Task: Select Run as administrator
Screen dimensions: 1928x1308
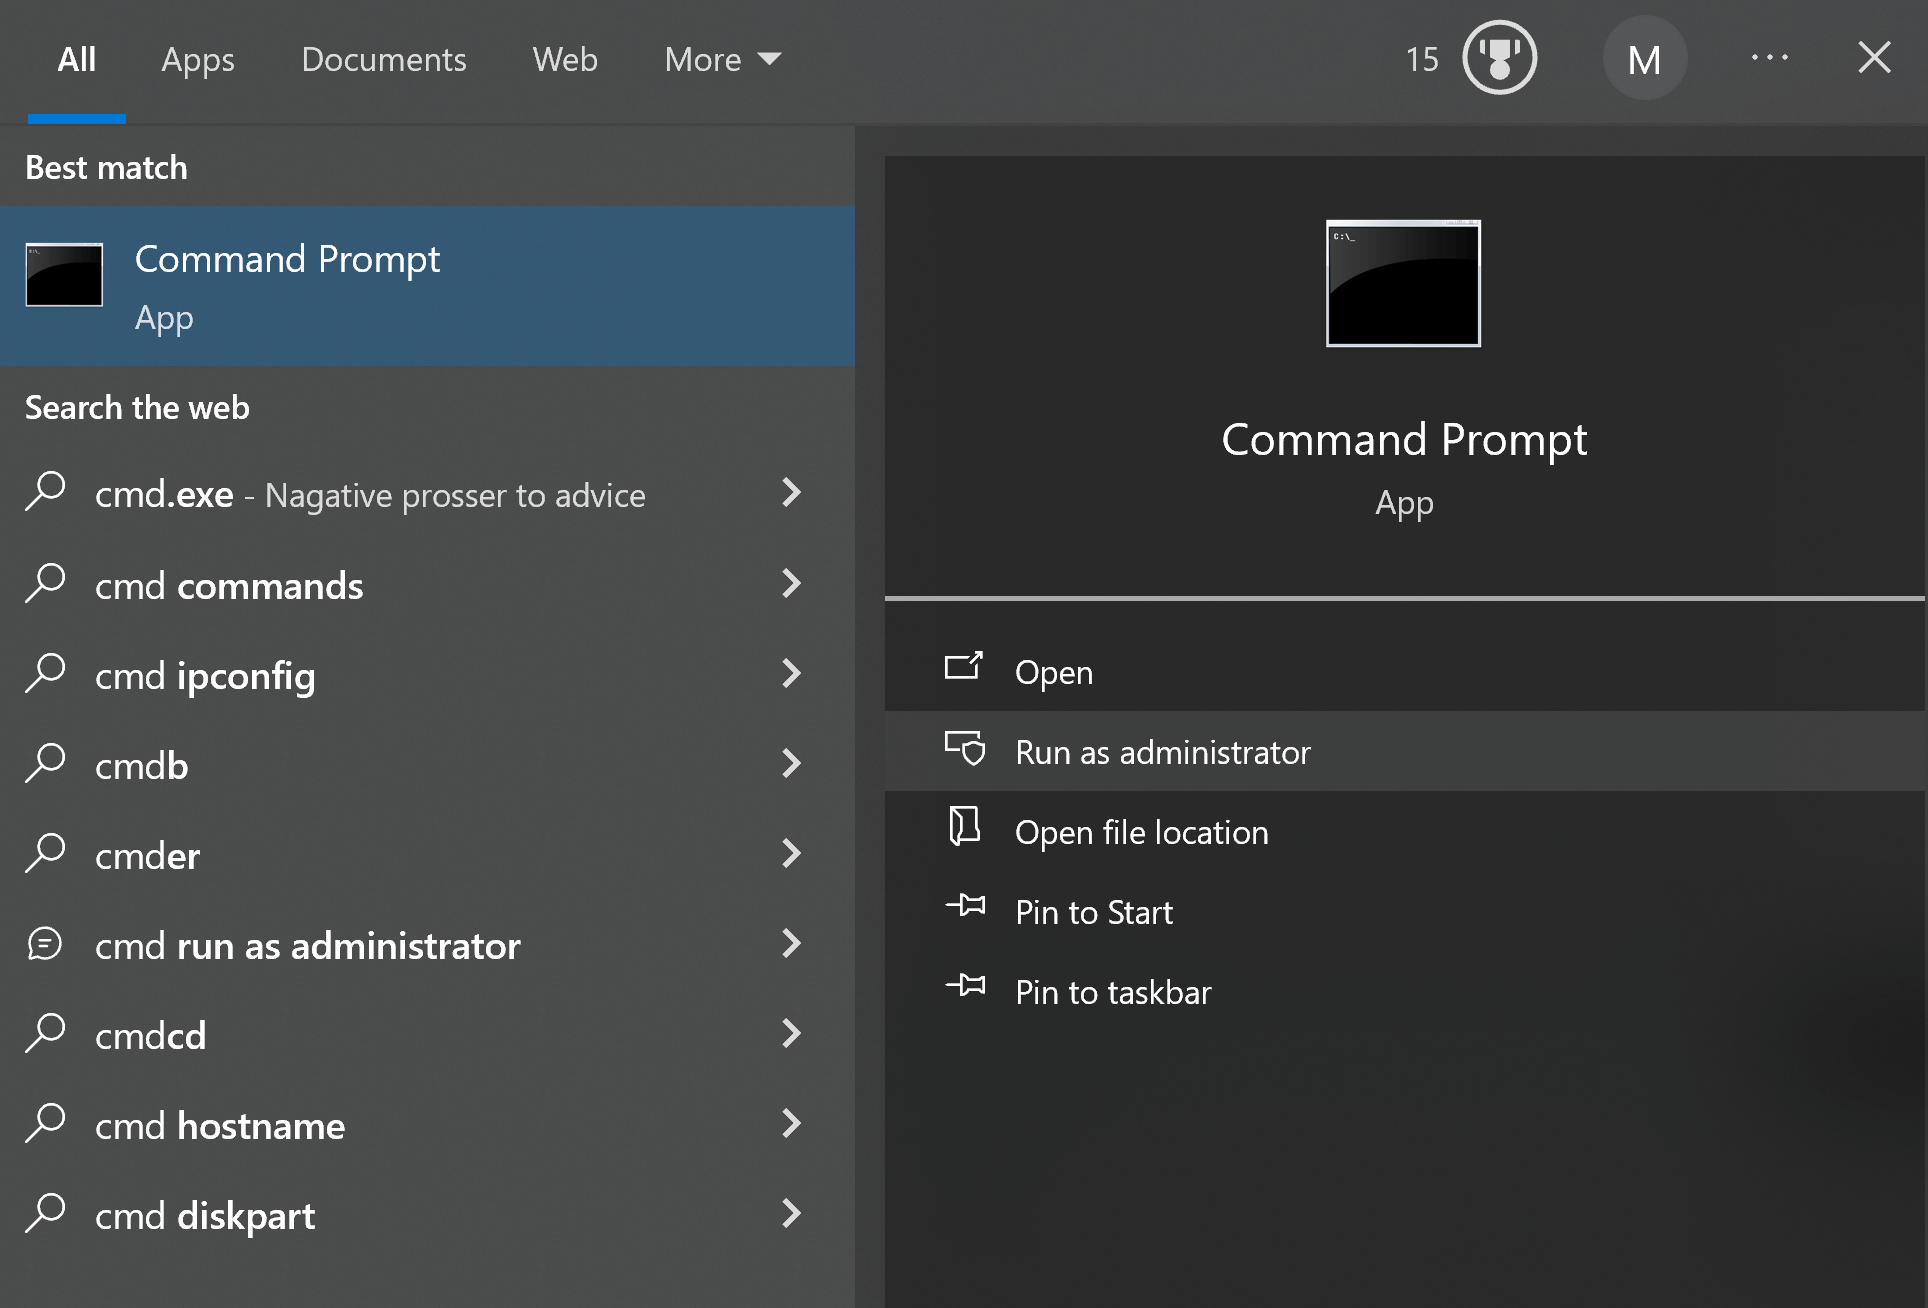Action: pos(1163,752)
